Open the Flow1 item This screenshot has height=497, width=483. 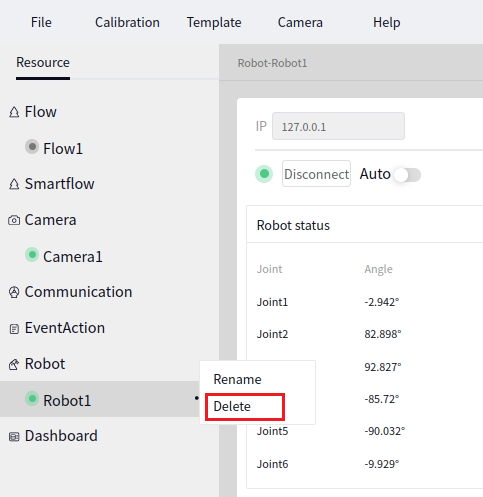[63, 148]
